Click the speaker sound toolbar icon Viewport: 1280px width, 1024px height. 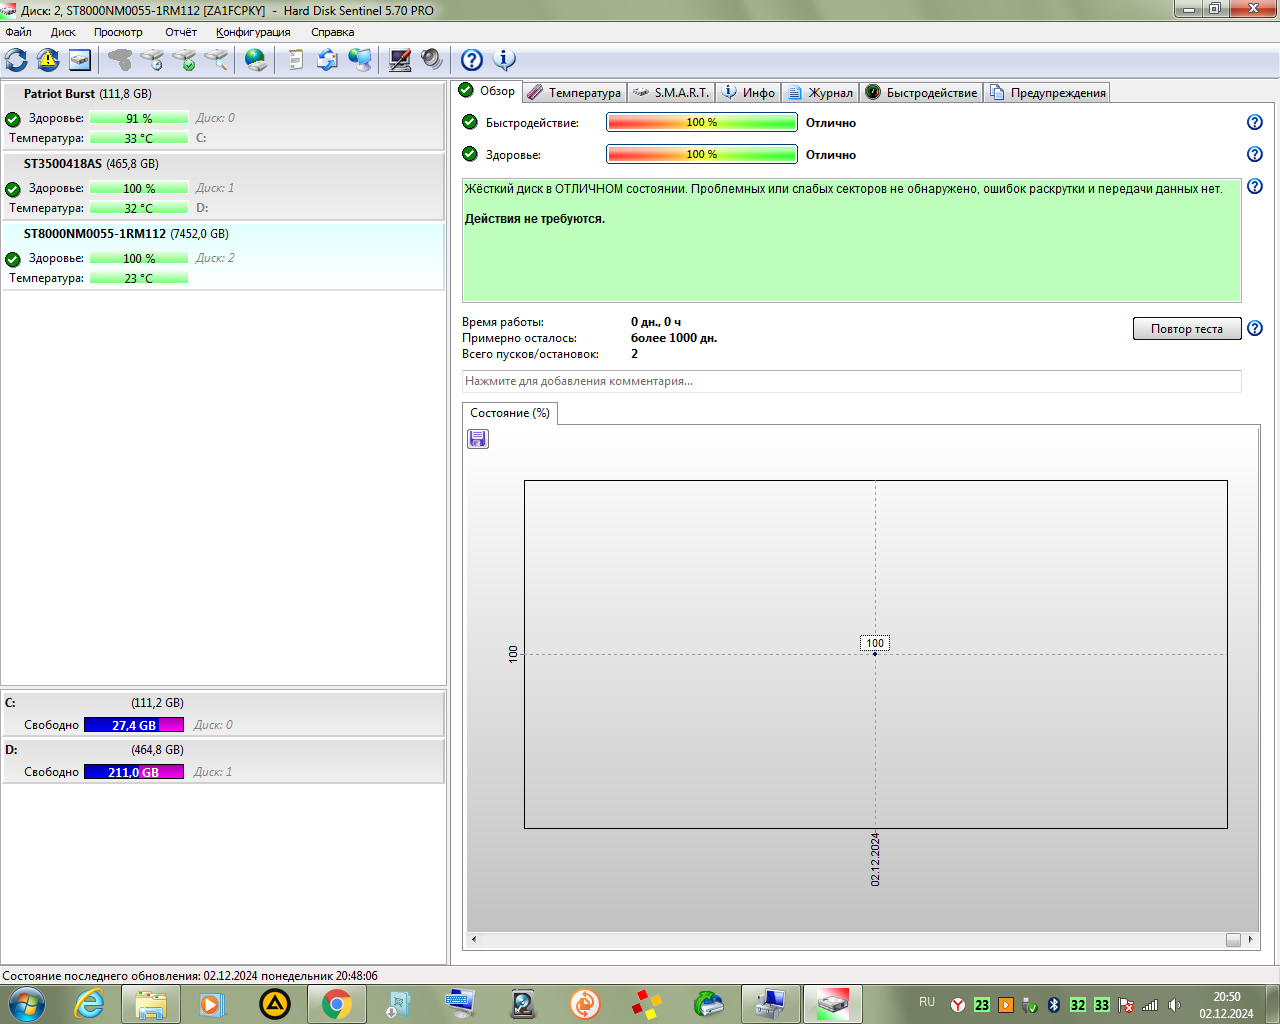[x=431, y=60]
